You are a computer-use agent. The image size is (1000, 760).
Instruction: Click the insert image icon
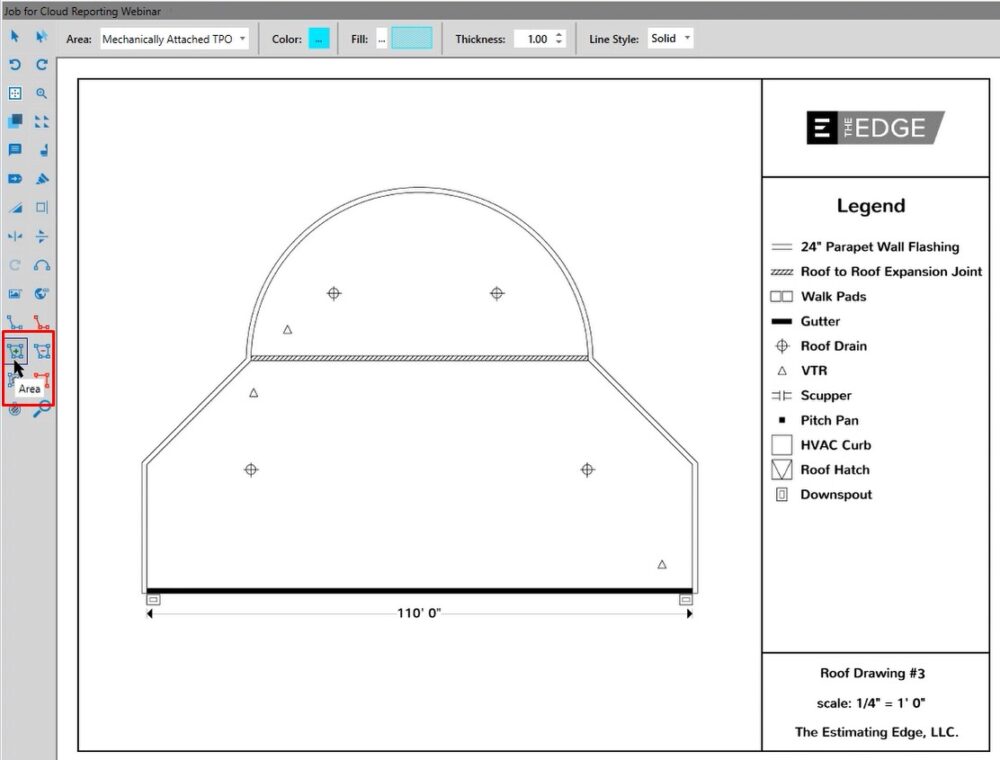pyautogui.click(x=15, y=294)
